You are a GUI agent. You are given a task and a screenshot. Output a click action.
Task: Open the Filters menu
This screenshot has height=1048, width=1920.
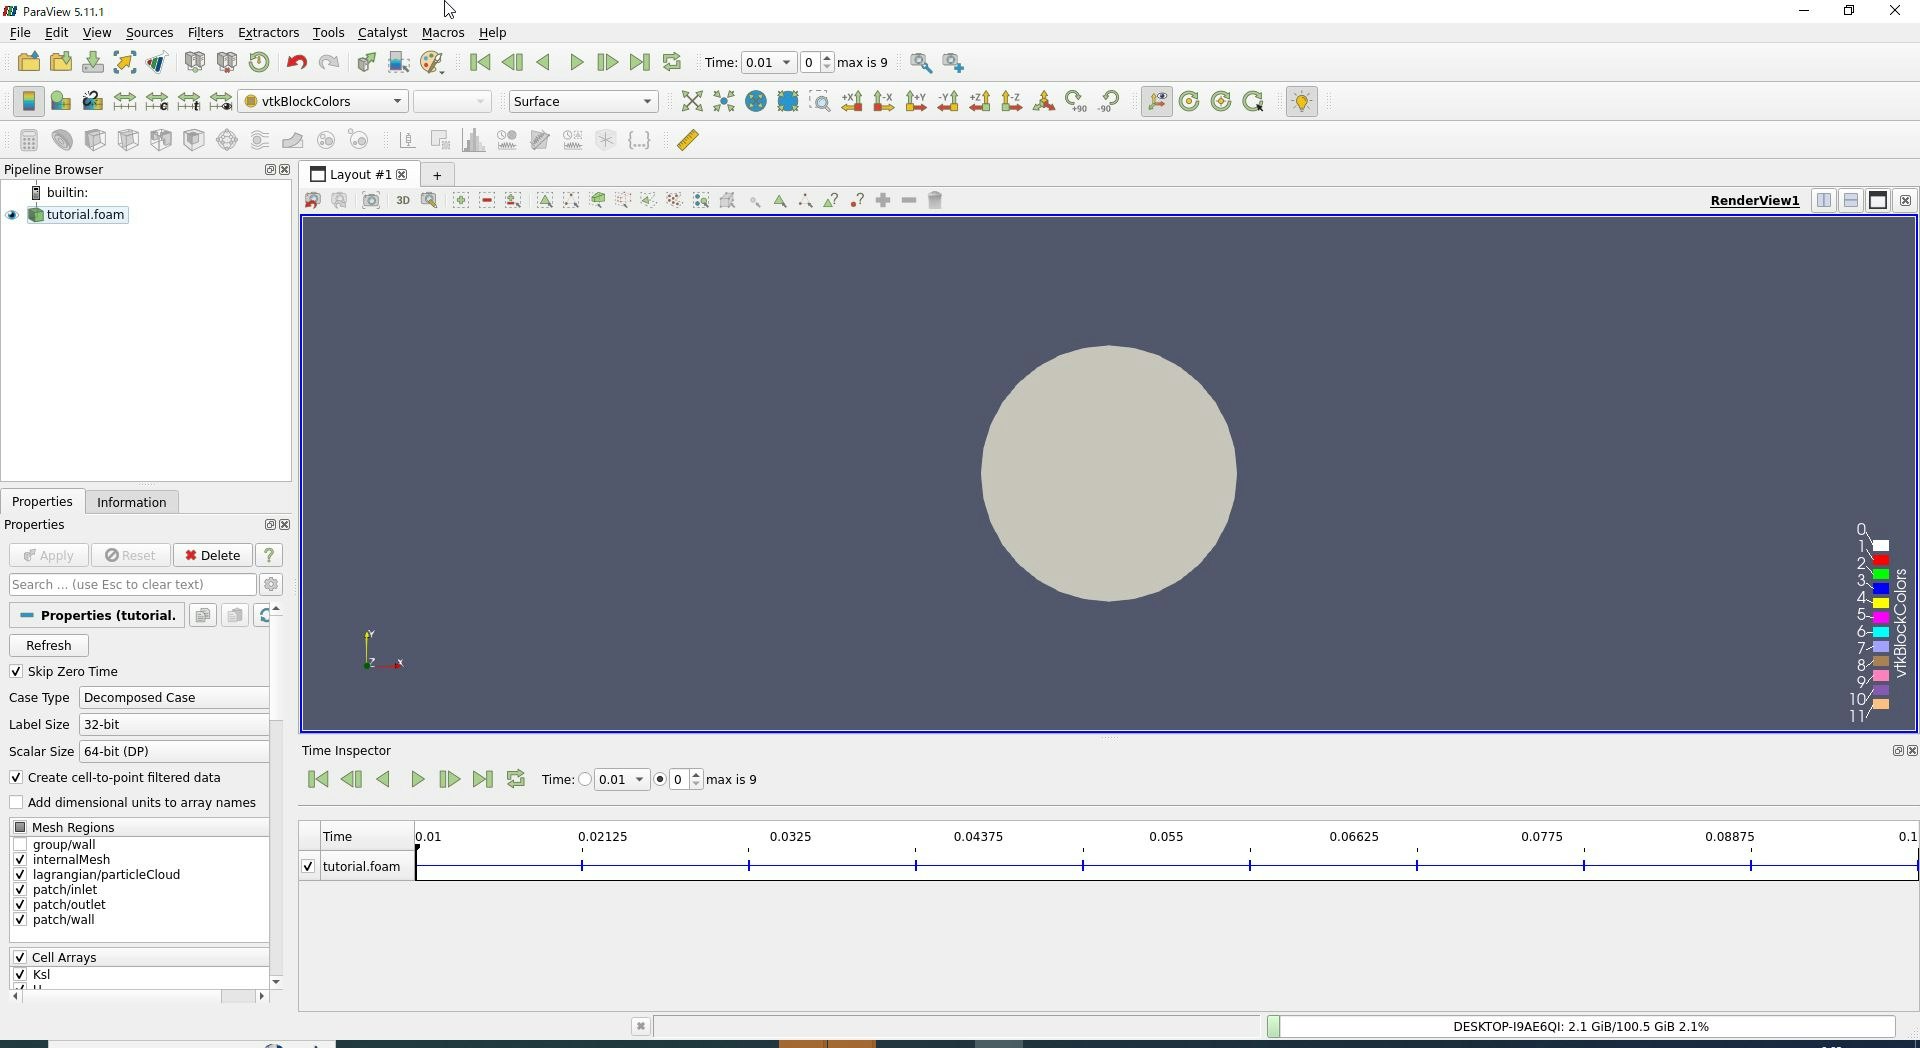coord(205,33)
